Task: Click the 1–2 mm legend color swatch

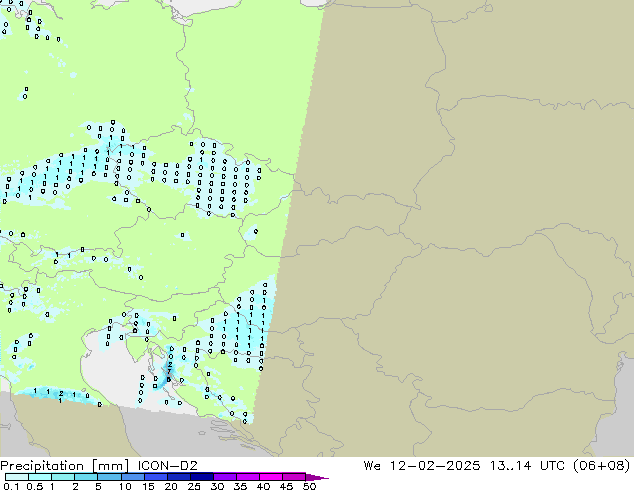Action: [x=63, y=477]
